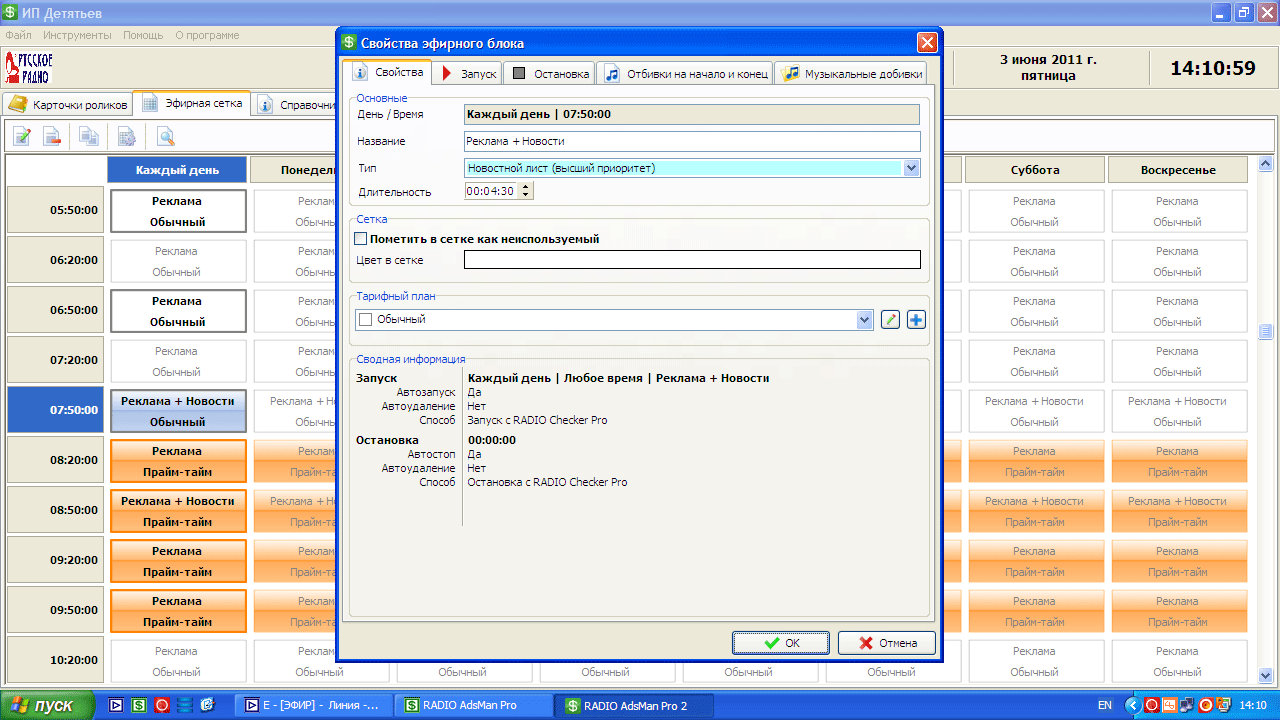The height and width of the screenshot is (720, 1280).
Task: Select Эфирная сетка tab in main window
Action: click(193, 103)
